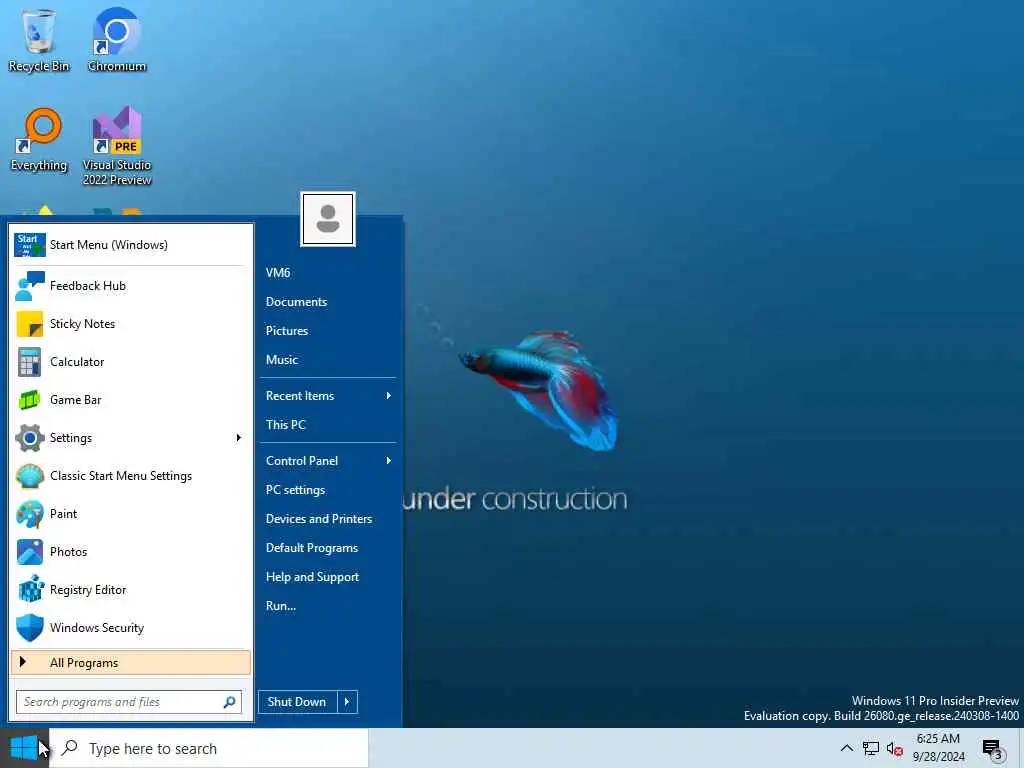The image size is (1024, 768).
Task: Click the user account picture
Action: pyautogui.click(x=328, y=219)
